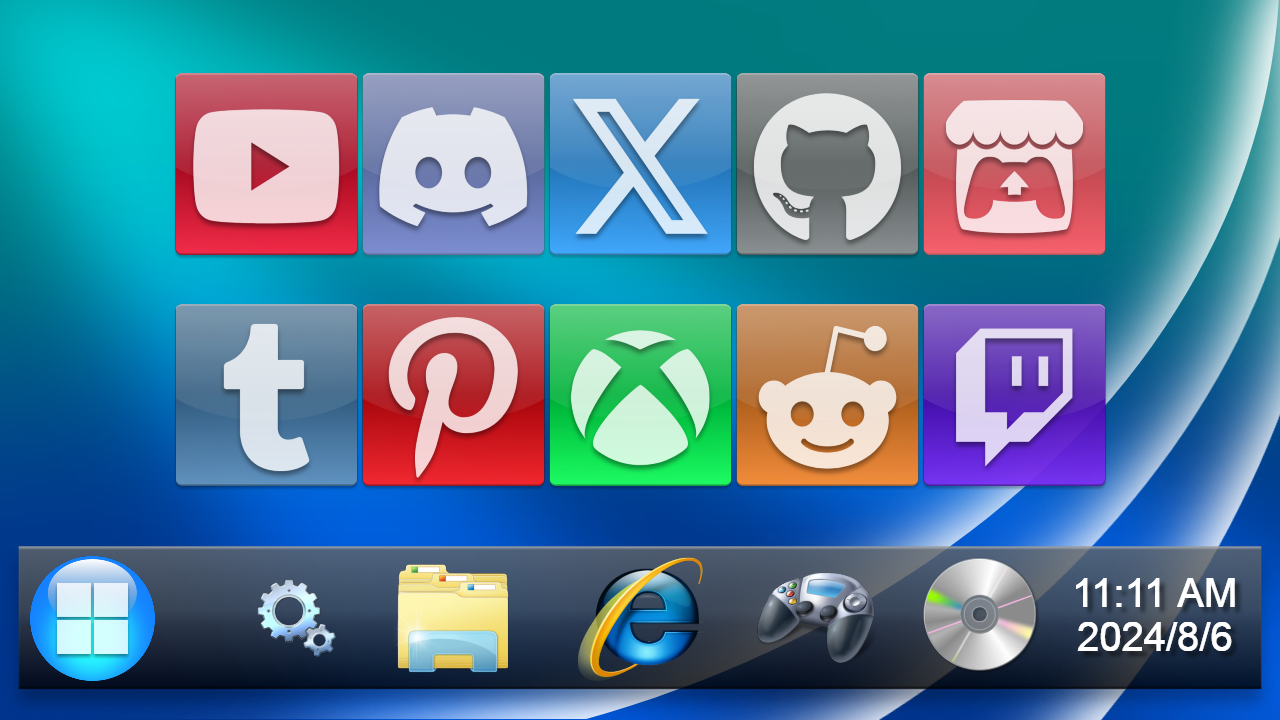The image size is (1280, 720).
Task: Open the Start menu orb
Action: coord(93,618)
